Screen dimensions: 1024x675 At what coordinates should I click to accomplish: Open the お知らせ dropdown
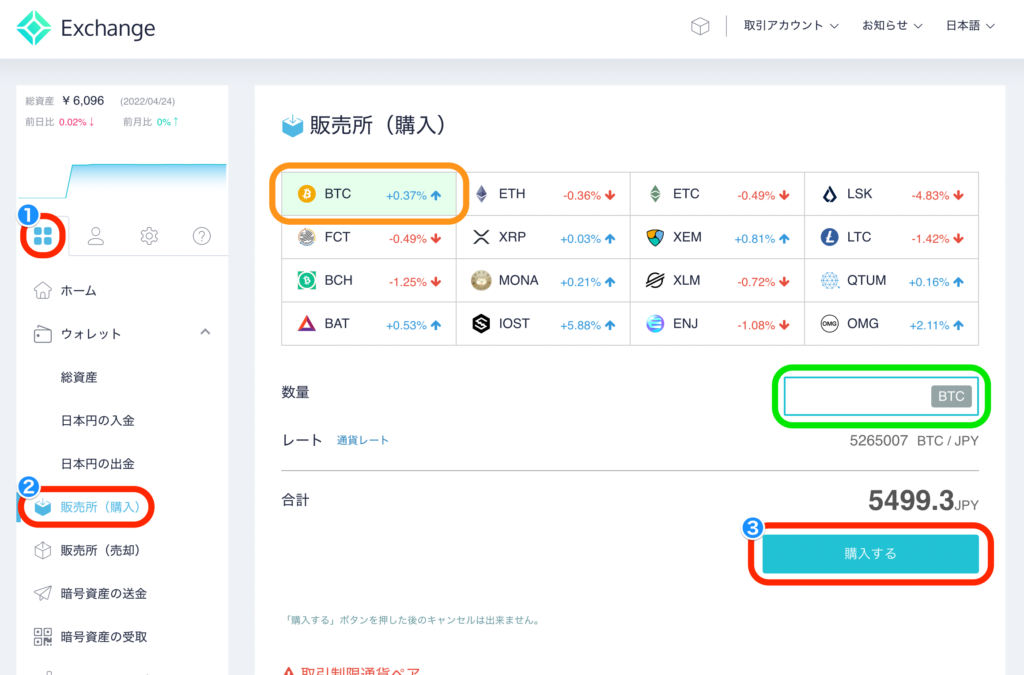click(892, 25)
